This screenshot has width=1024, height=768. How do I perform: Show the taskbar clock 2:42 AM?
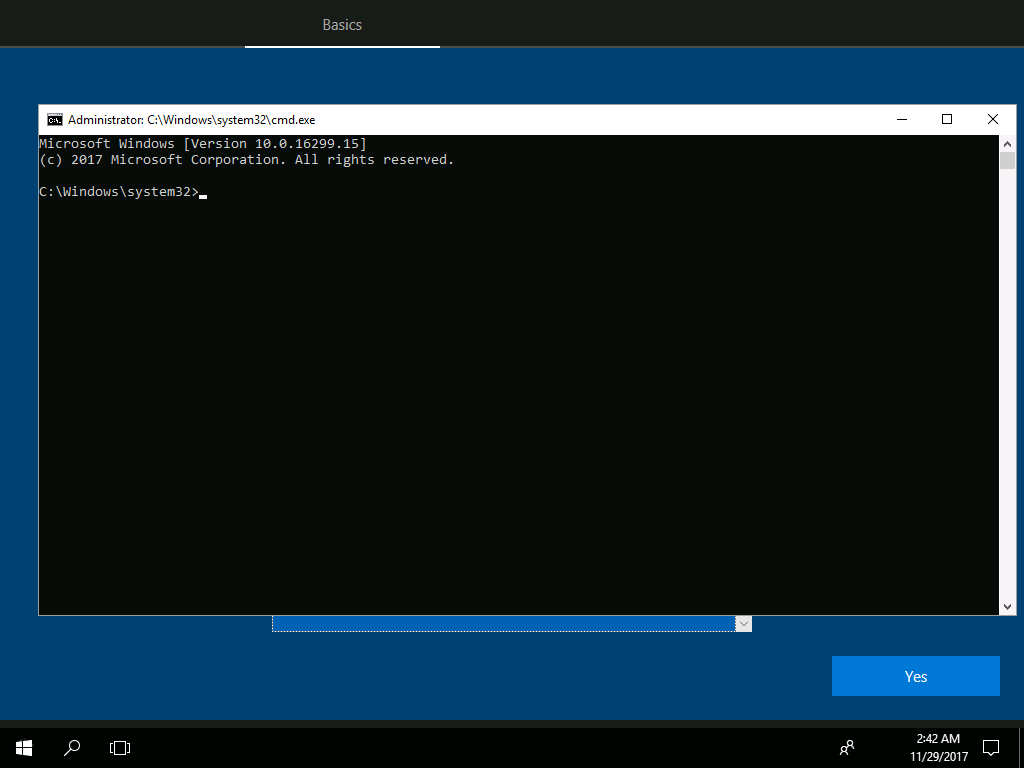pos(938,739)
